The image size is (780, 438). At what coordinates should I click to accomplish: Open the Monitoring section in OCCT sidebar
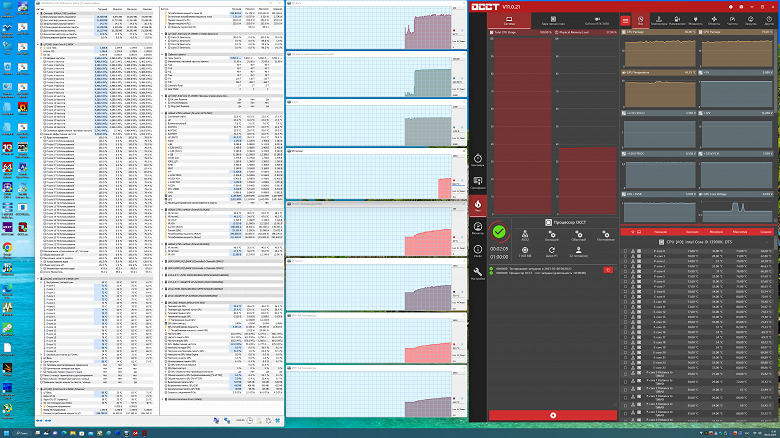point(478,228)
